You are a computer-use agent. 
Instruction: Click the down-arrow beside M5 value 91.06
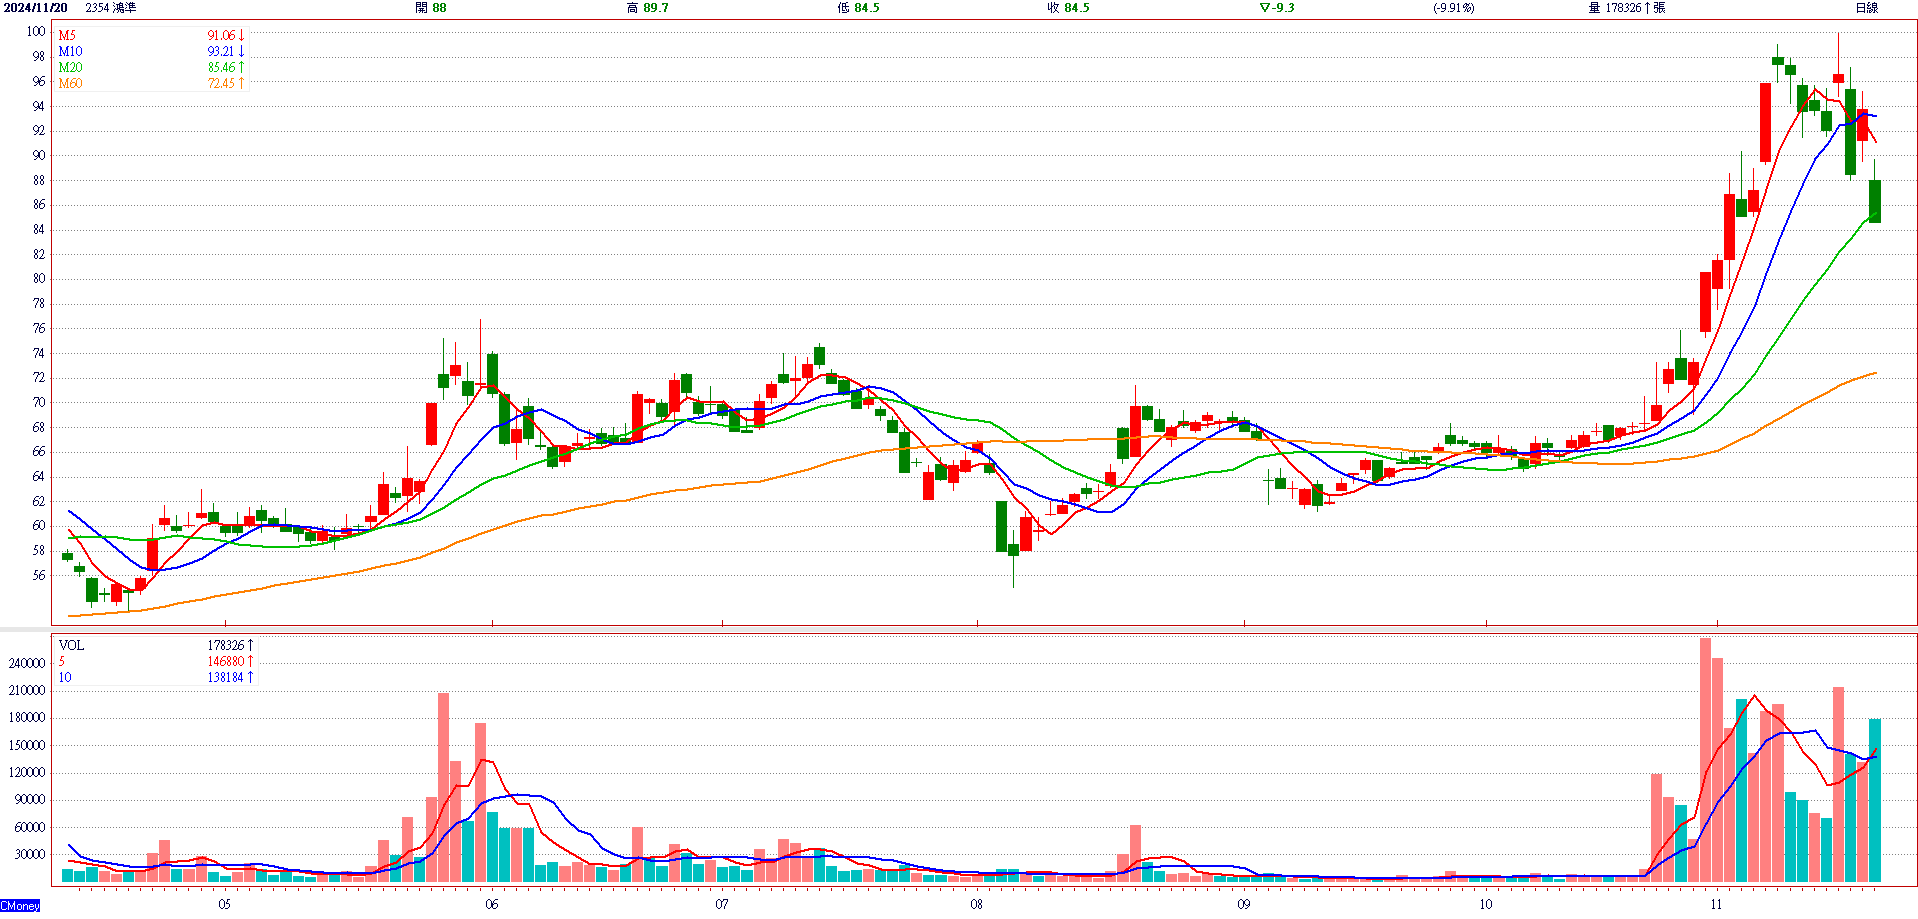coord(241,35)
